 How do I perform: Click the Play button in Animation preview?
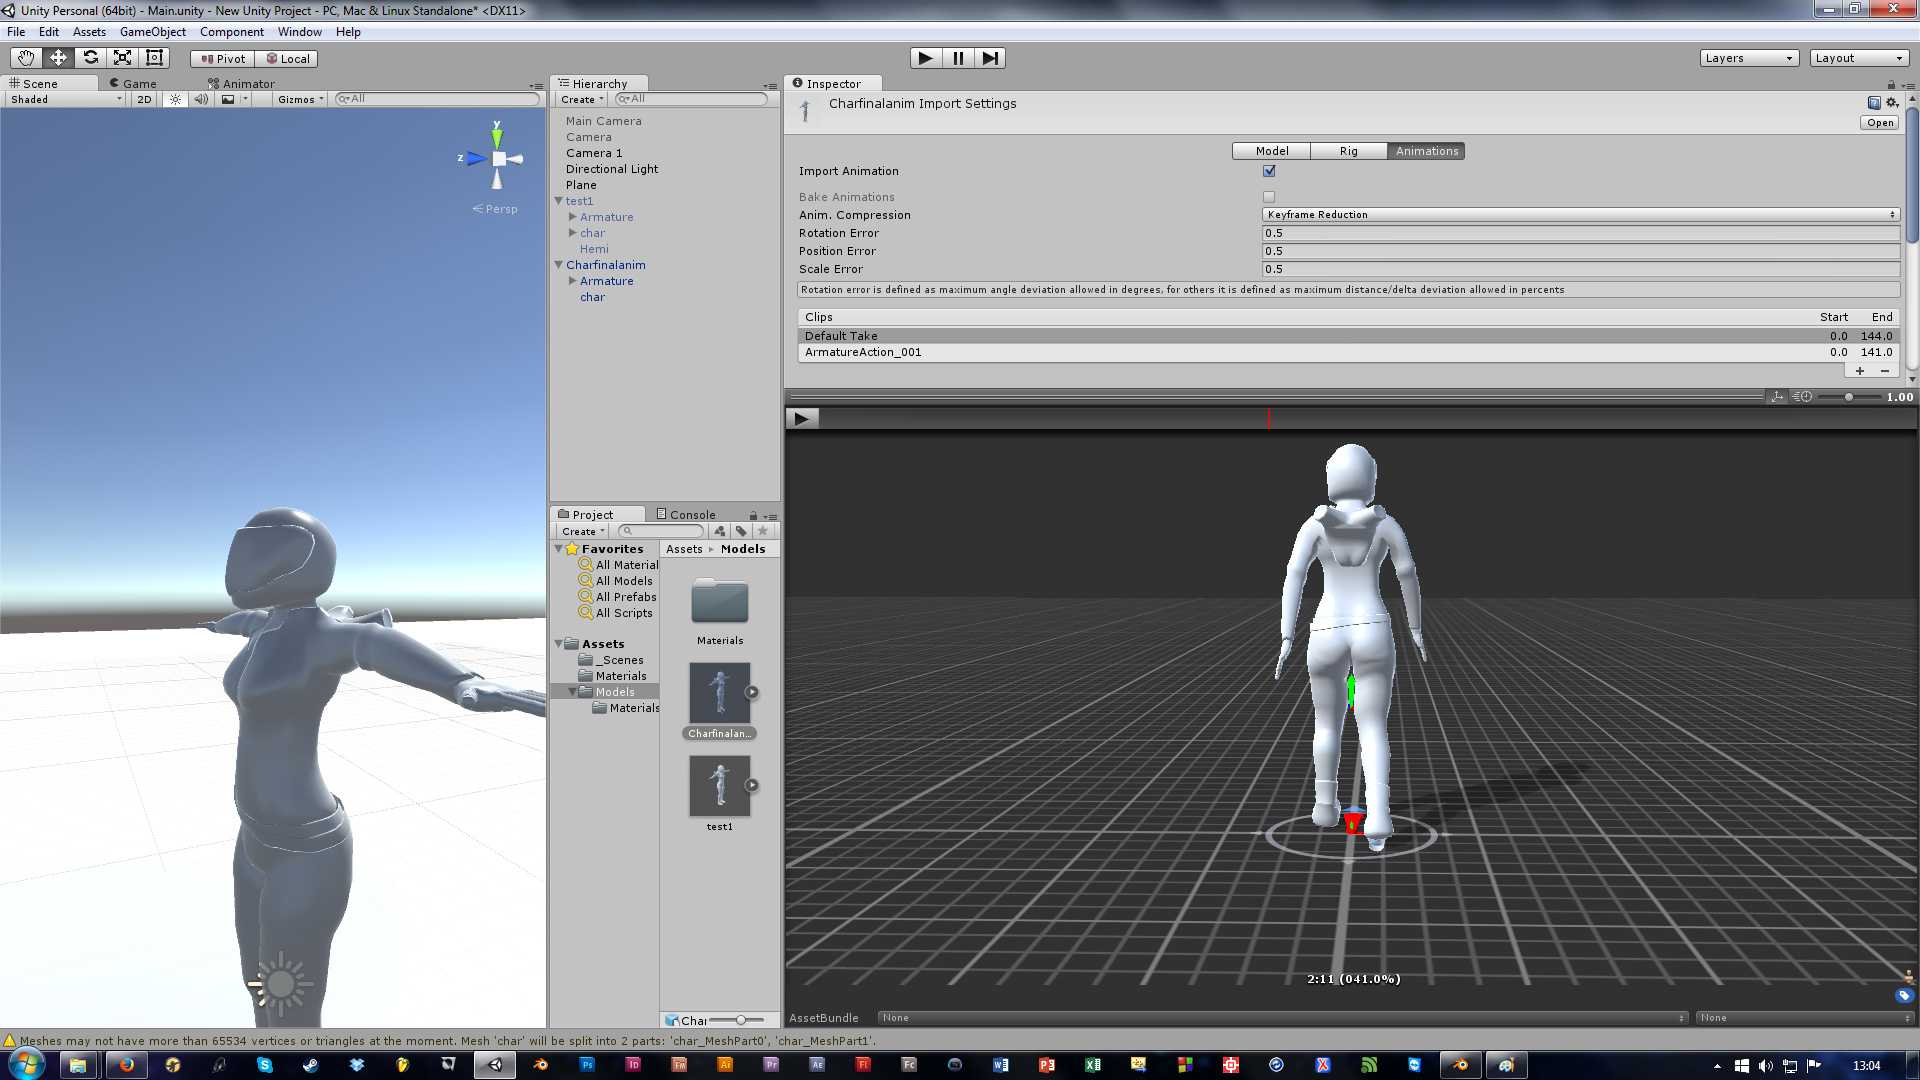[x=803, y=418]
